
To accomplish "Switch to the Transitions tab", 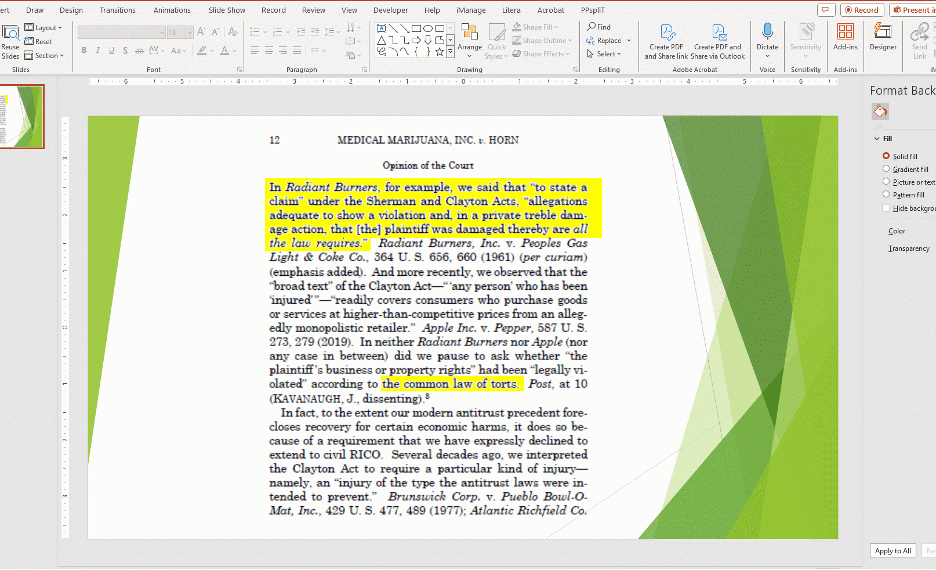I will click(117, 10).
